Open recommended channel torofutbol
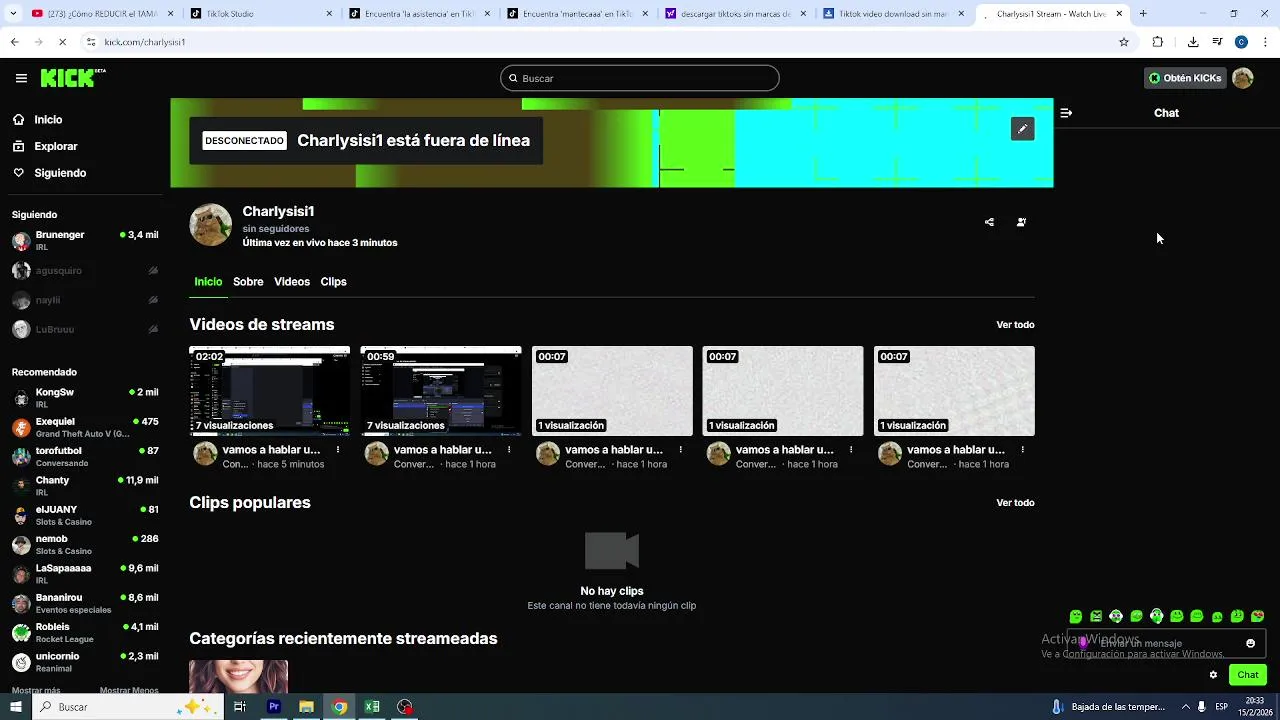The height and width of the screenshot is (720, 1280). pyautogui.click(x=85, y=457)
